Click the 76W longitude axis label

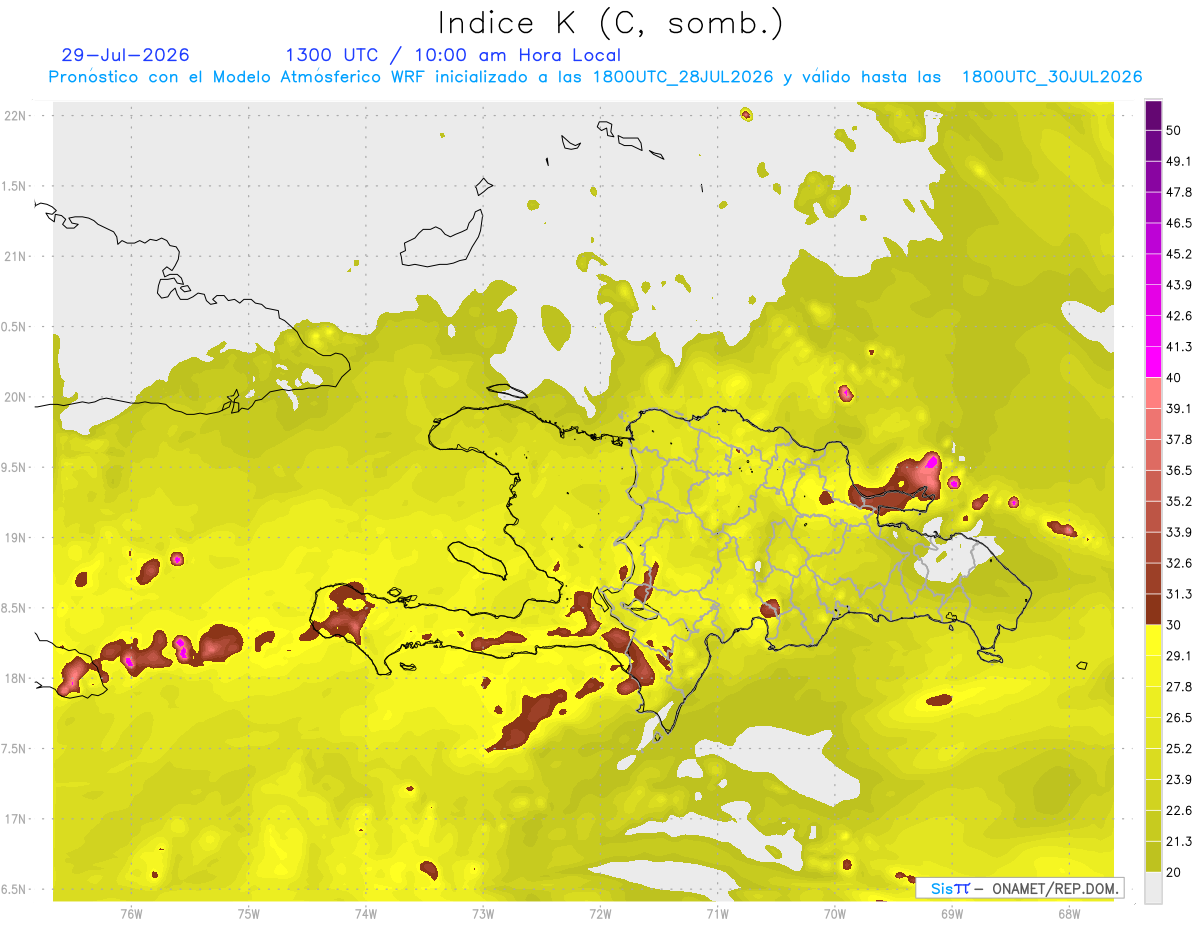coord(131,913)
